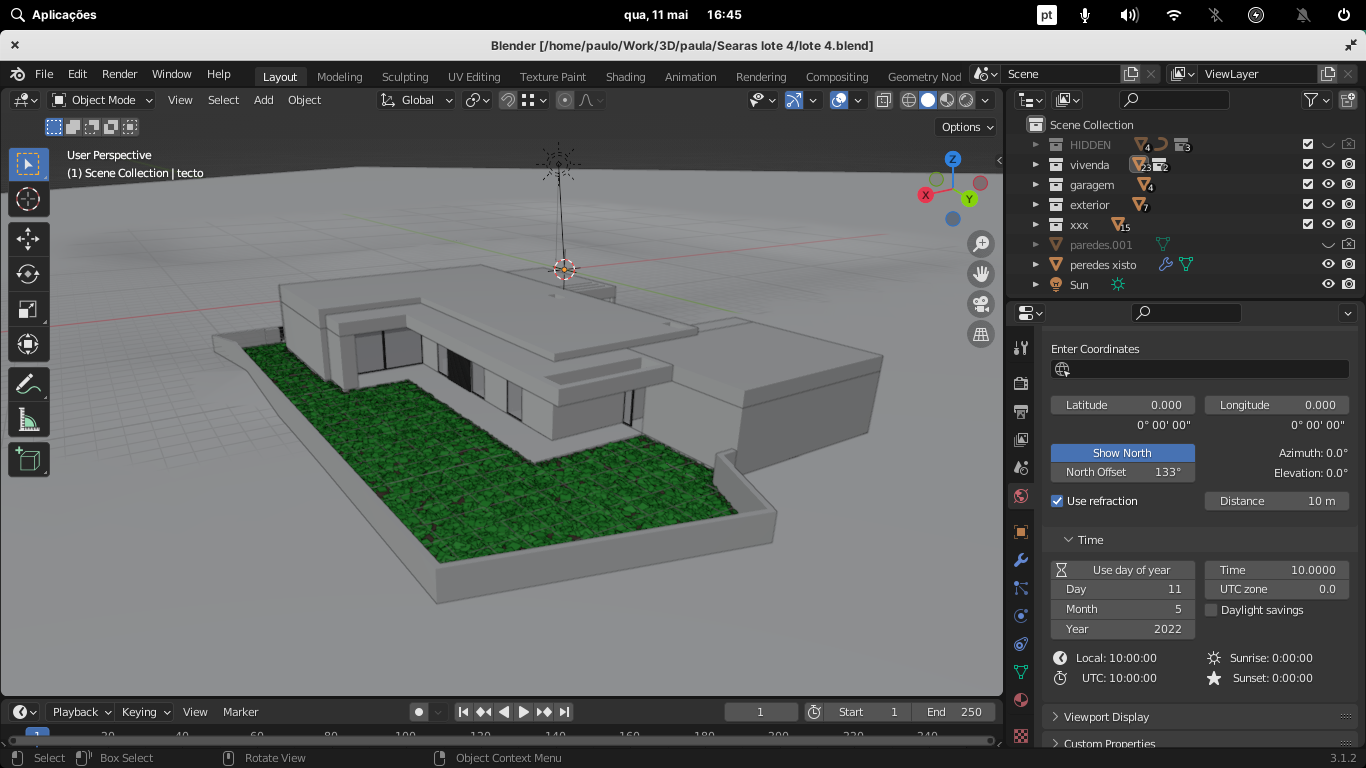The image size is (1366, 768).
Task: Open the Object Mode dropdown
Action: click(x=103, y=100)
